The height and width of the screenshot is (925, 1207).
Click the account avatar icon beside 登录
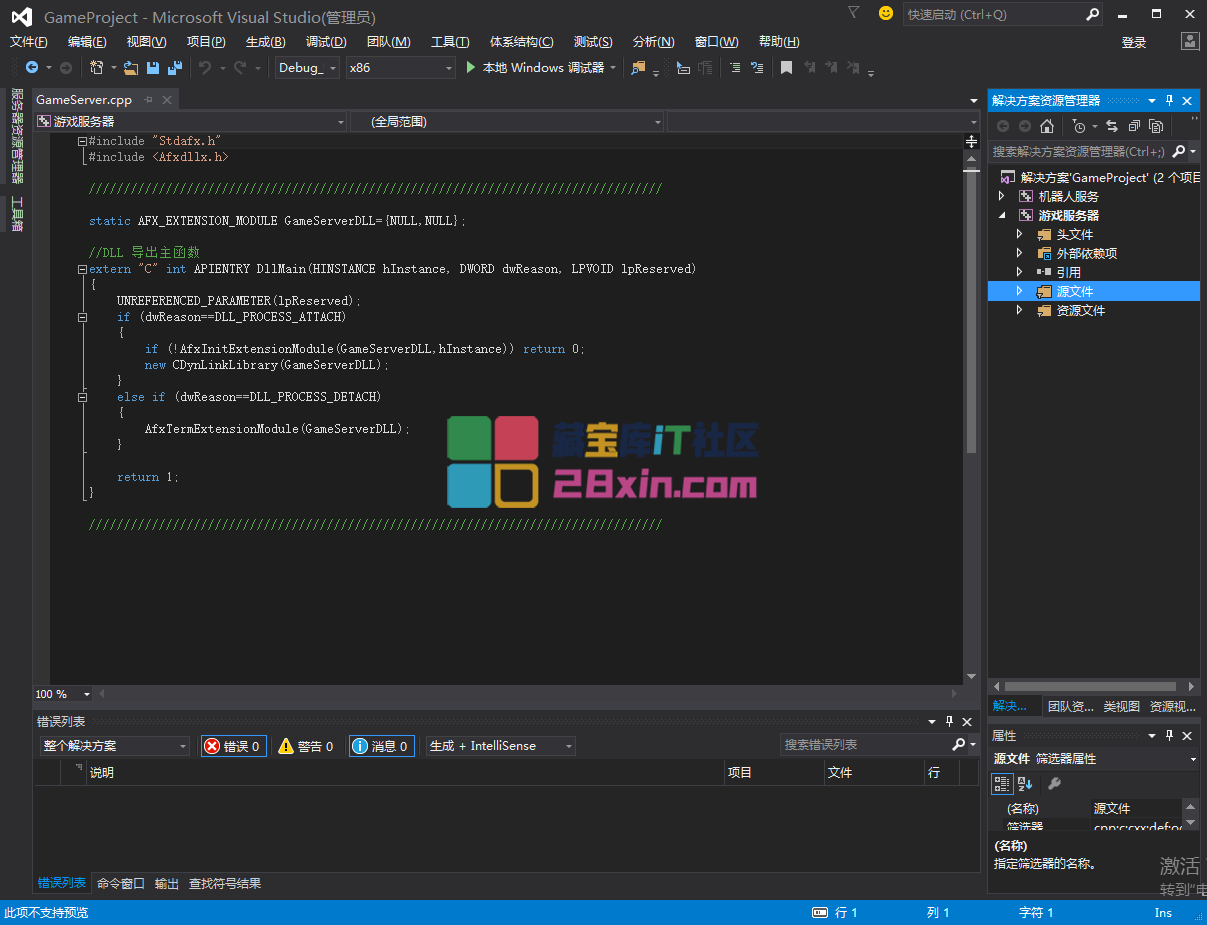(x=1190, y=41)
